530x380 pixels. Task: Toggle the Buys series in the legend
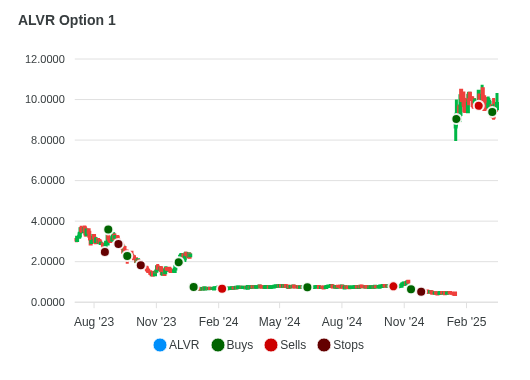click(x=232, y=345)
